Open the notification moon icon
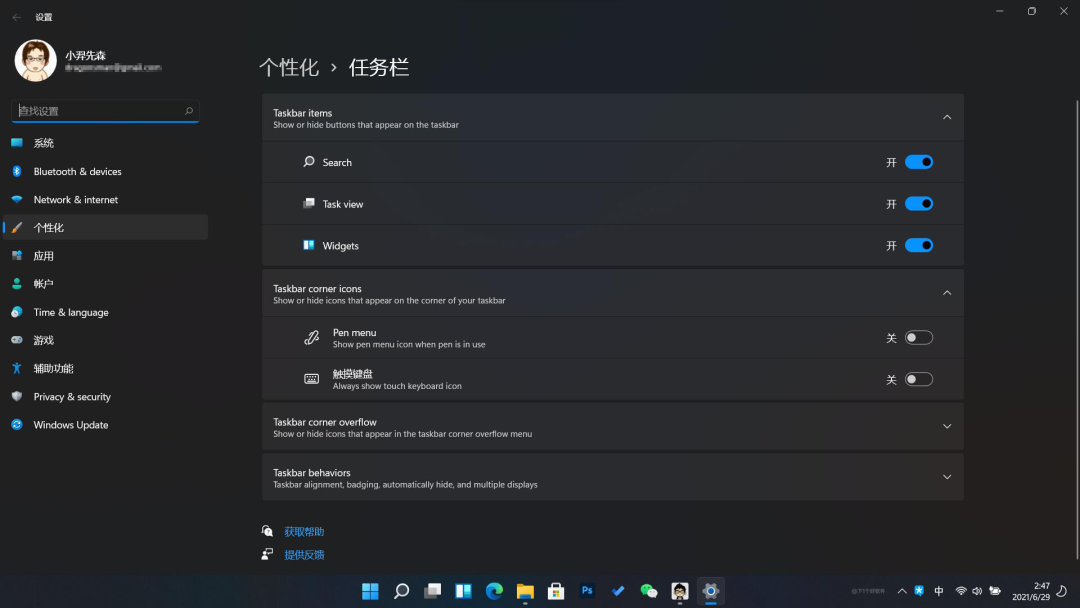1080x608 pixels. click(1062, 591)
